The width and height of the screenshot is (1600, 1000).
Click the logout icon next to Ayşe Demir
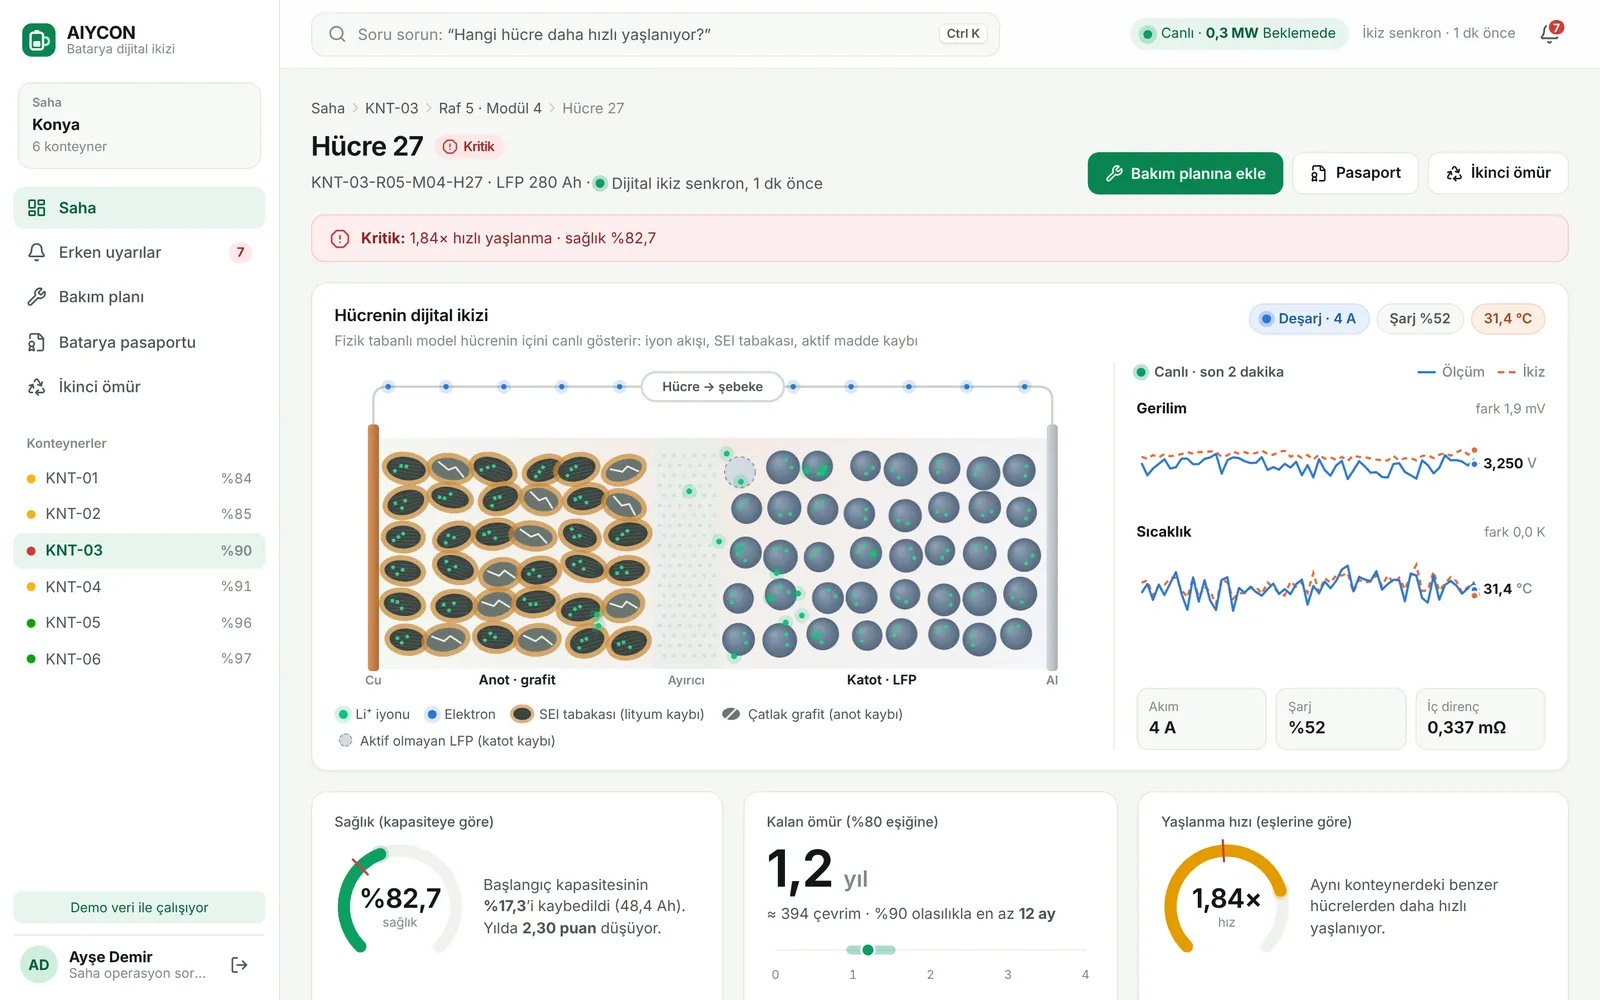(x=239, y=965)
